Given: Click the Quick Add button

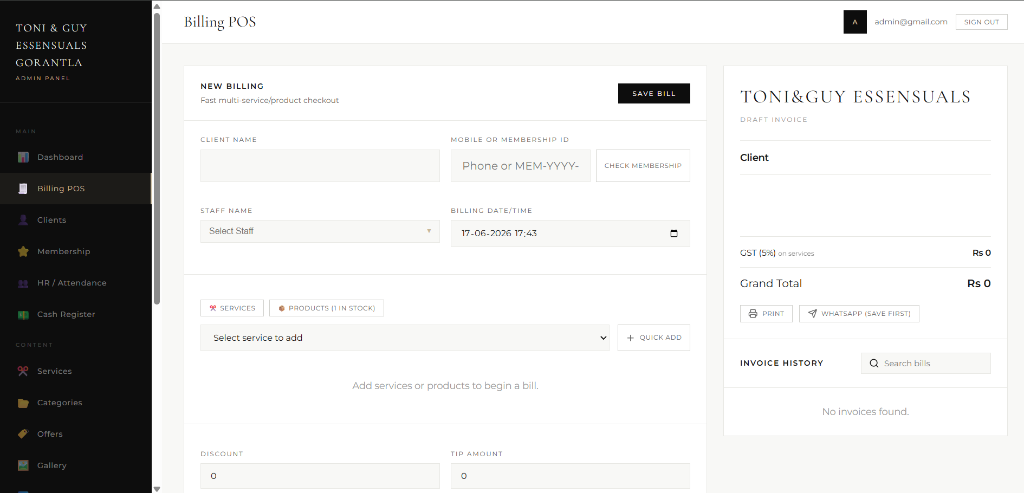Looking at the screenshot, I should click(653, 338).
